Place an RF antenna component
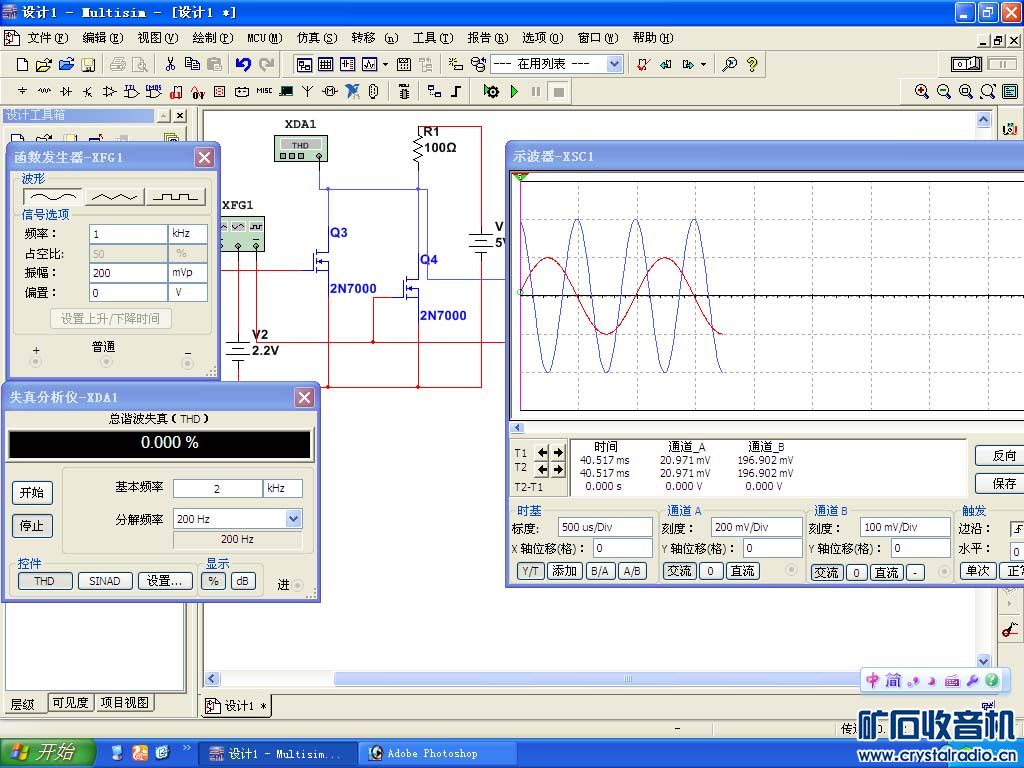The width and height of the screenshot is (1024, 768). (x=308, y=91)
